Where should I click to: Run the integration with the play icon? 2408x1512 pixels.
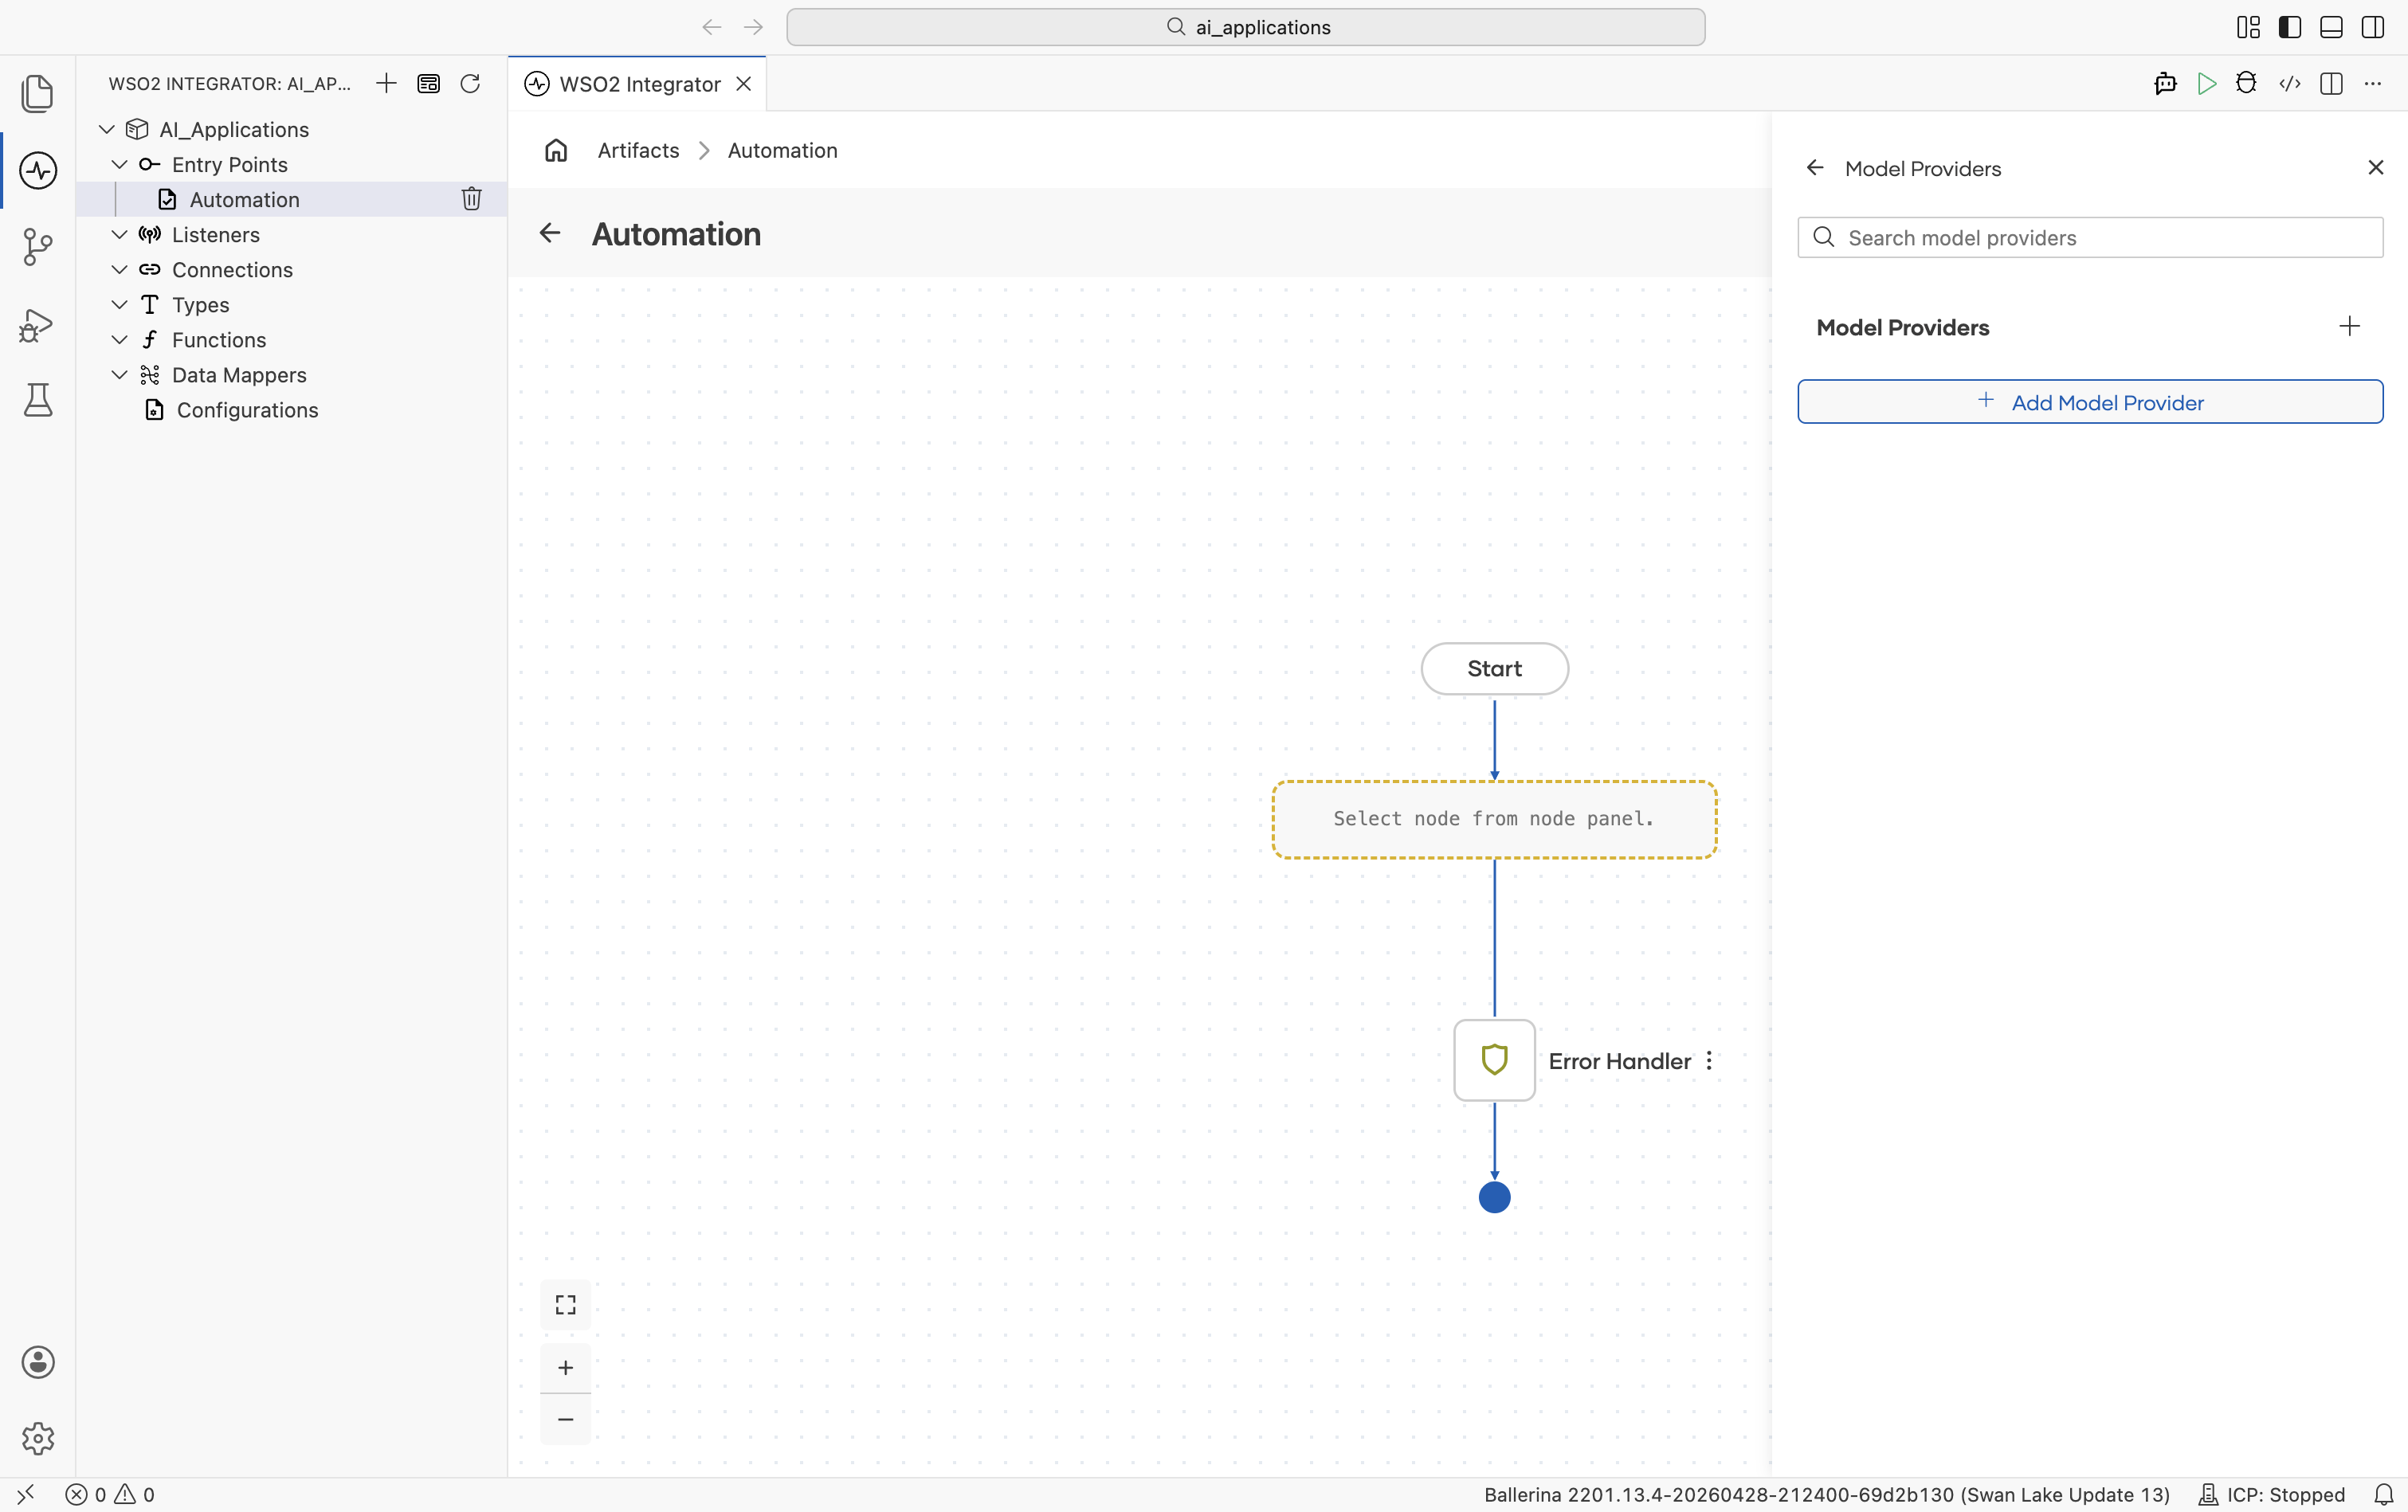coord(2206,83)
